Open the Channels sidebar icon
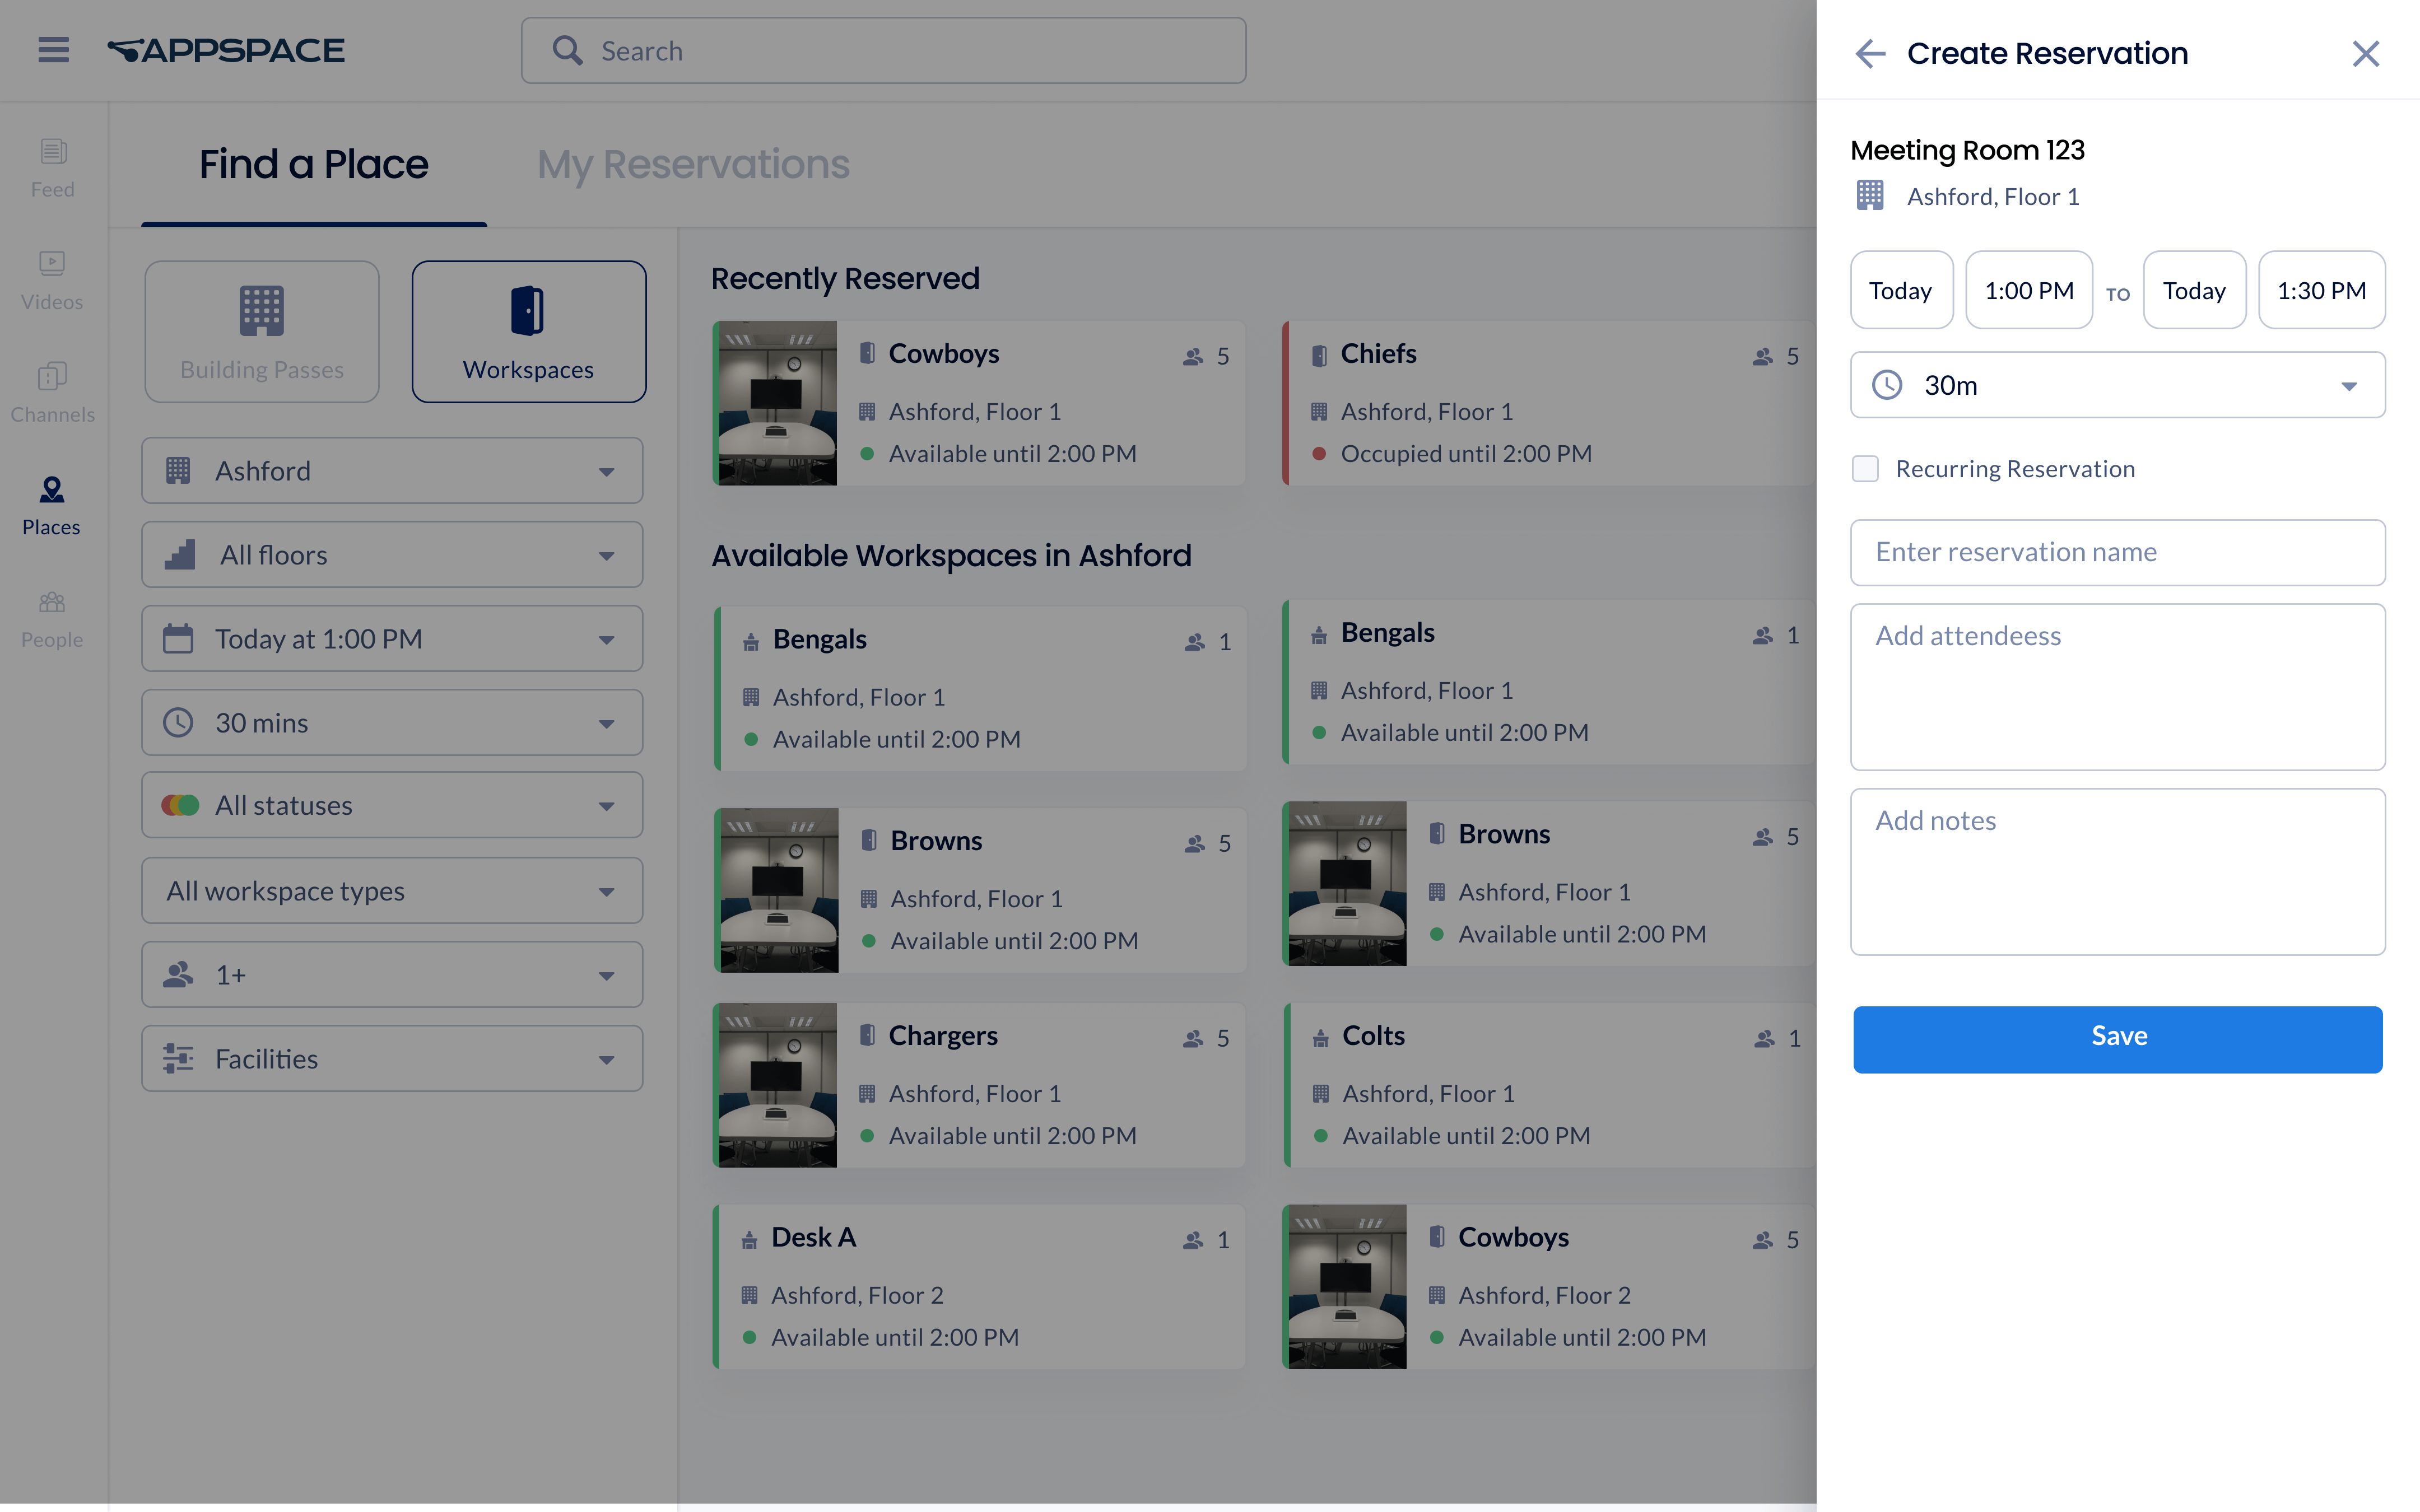 [x=53, y=393]
